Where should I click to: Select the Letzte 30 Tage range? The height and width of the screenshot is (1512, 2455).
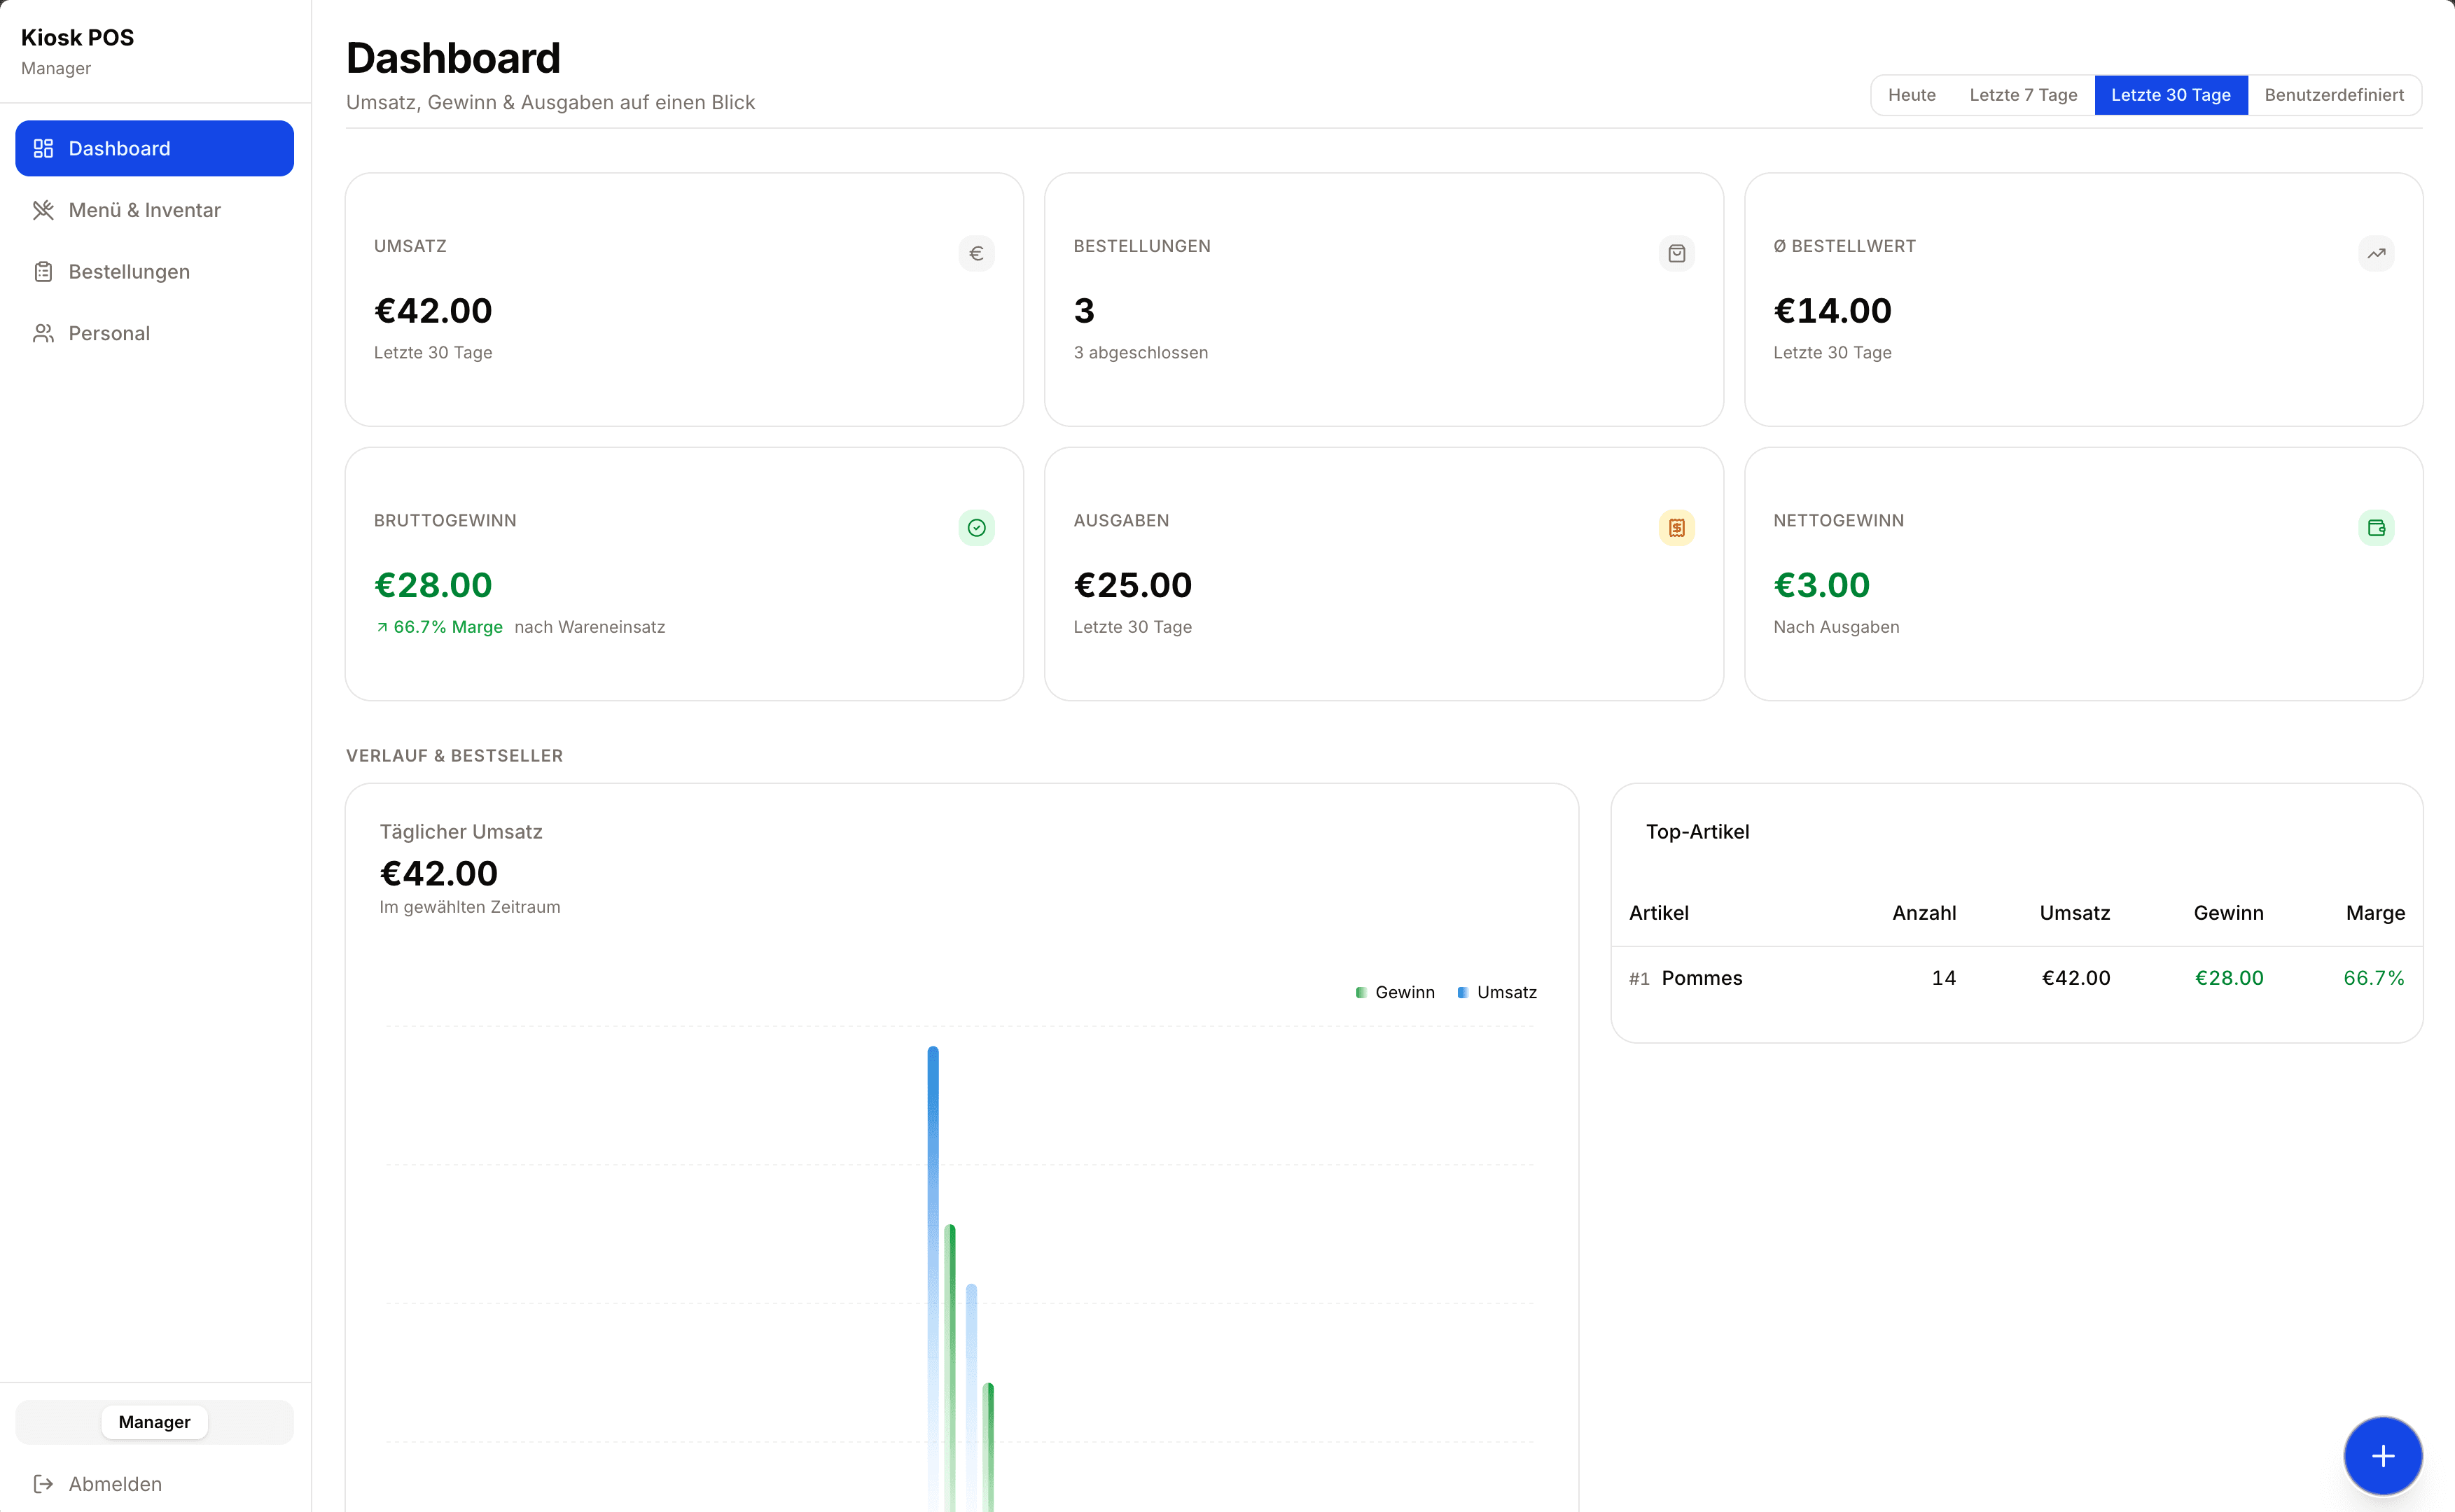[2170, 95]
